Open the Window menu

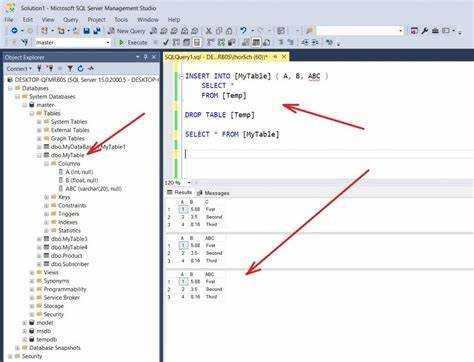pyautogui.click(x=148, y=20)
